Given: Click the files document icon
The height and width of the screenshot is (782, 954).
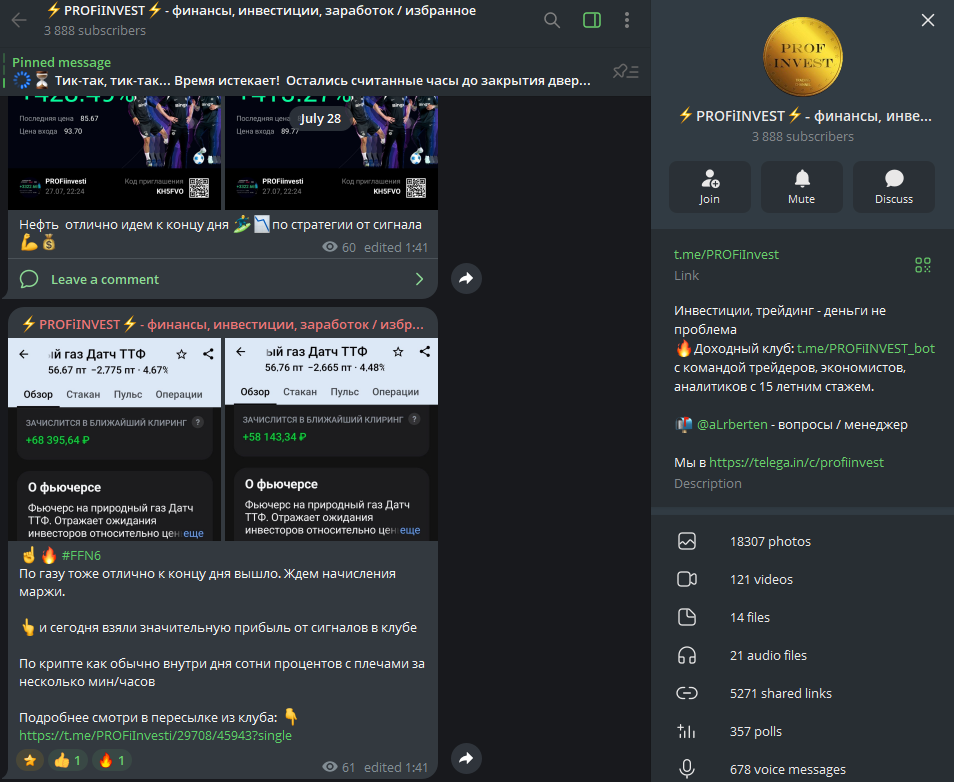Looking at the screenshot, I should point(687,617).
